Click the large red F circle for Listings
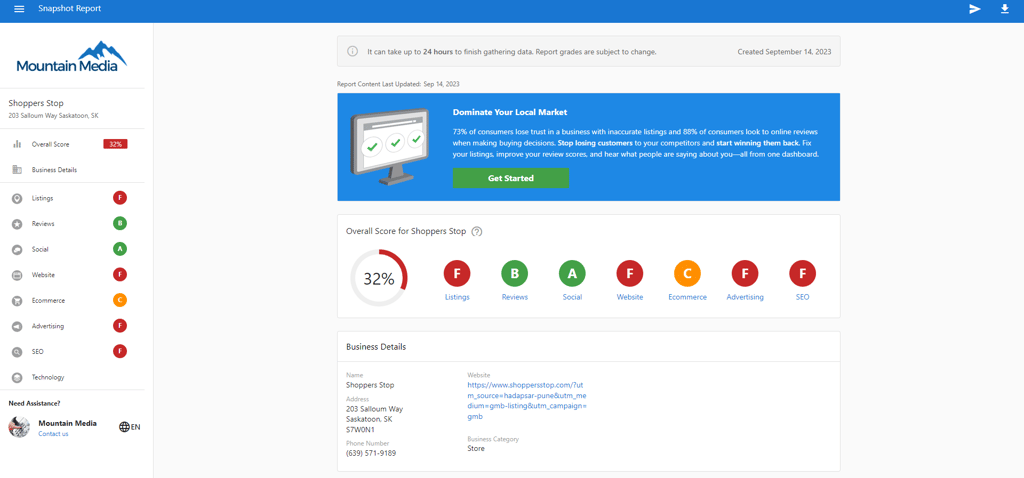Image resolution: width=1024 pixels, height=478 pixels. click(x=457, y=274)
